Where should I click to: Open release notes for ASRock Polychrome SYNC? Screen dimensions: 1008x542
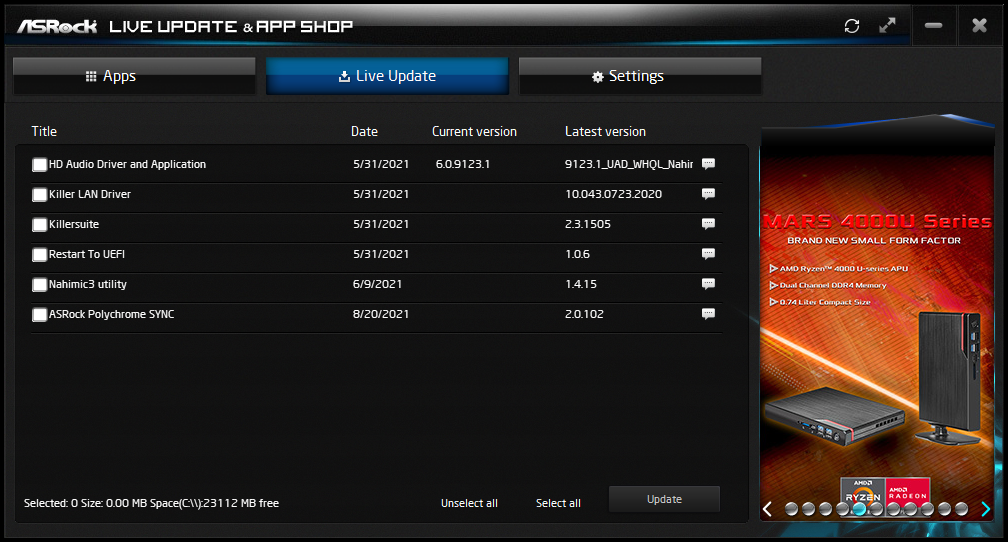[x=708, y=314]
